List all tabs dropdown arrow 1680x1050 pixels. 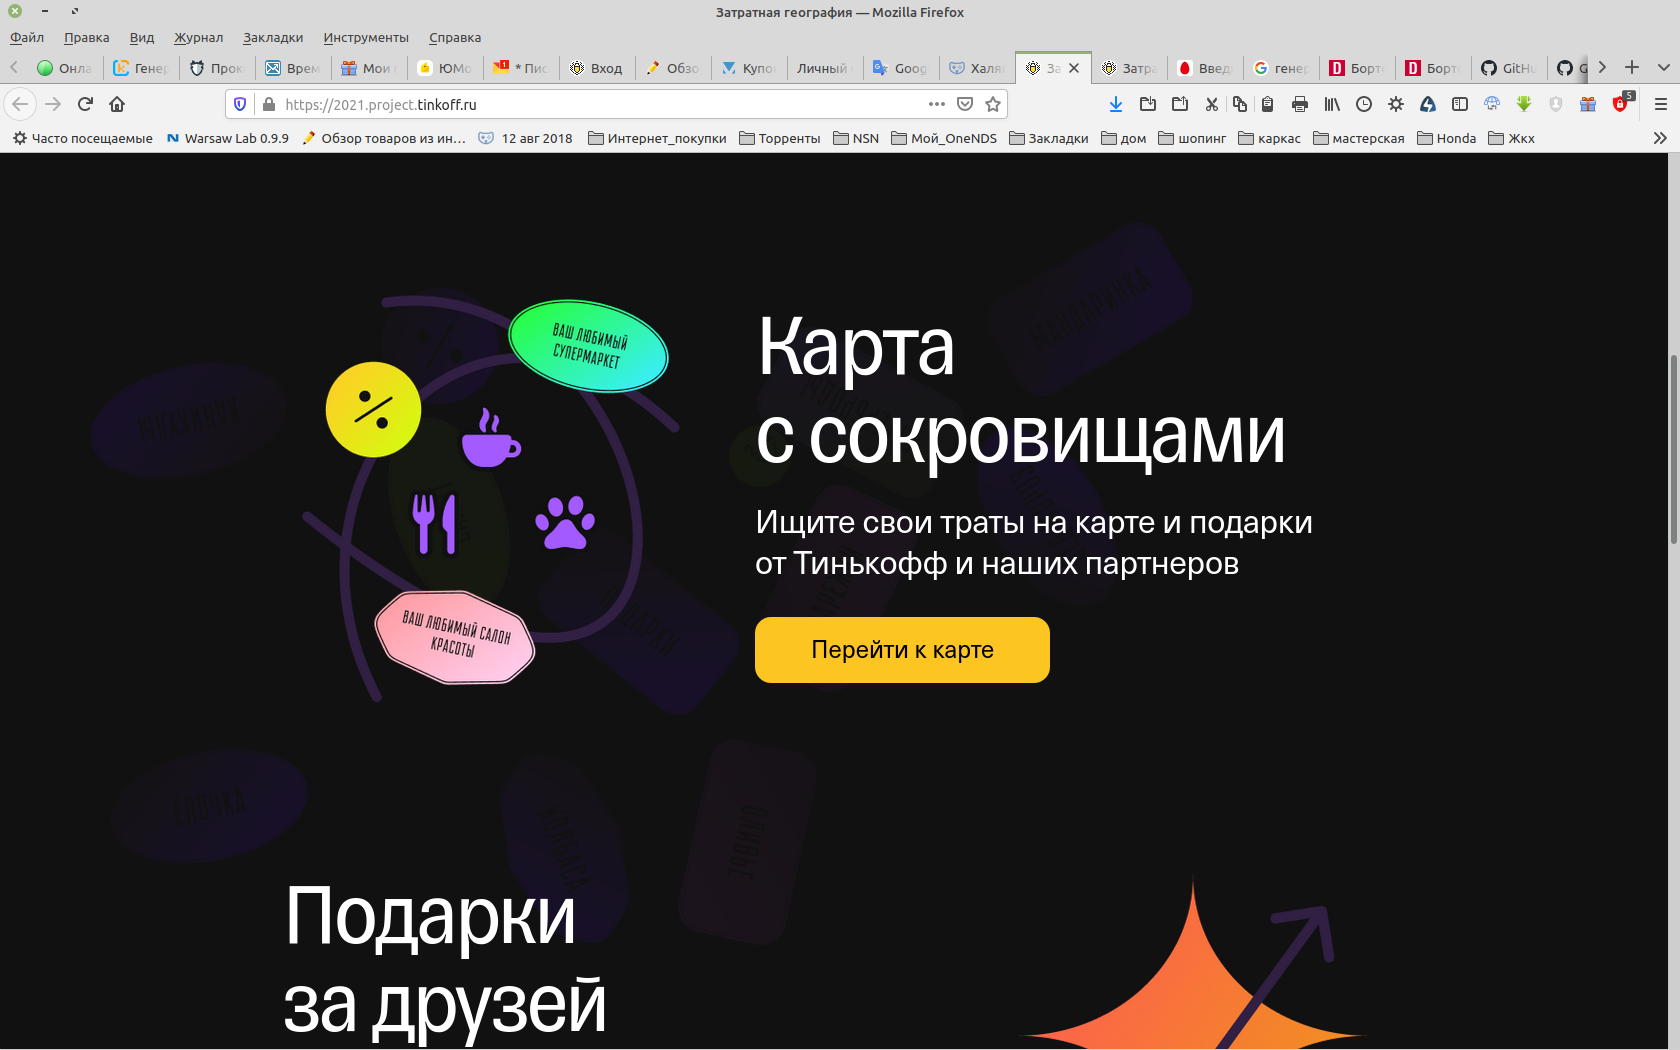click(1664, 67)
